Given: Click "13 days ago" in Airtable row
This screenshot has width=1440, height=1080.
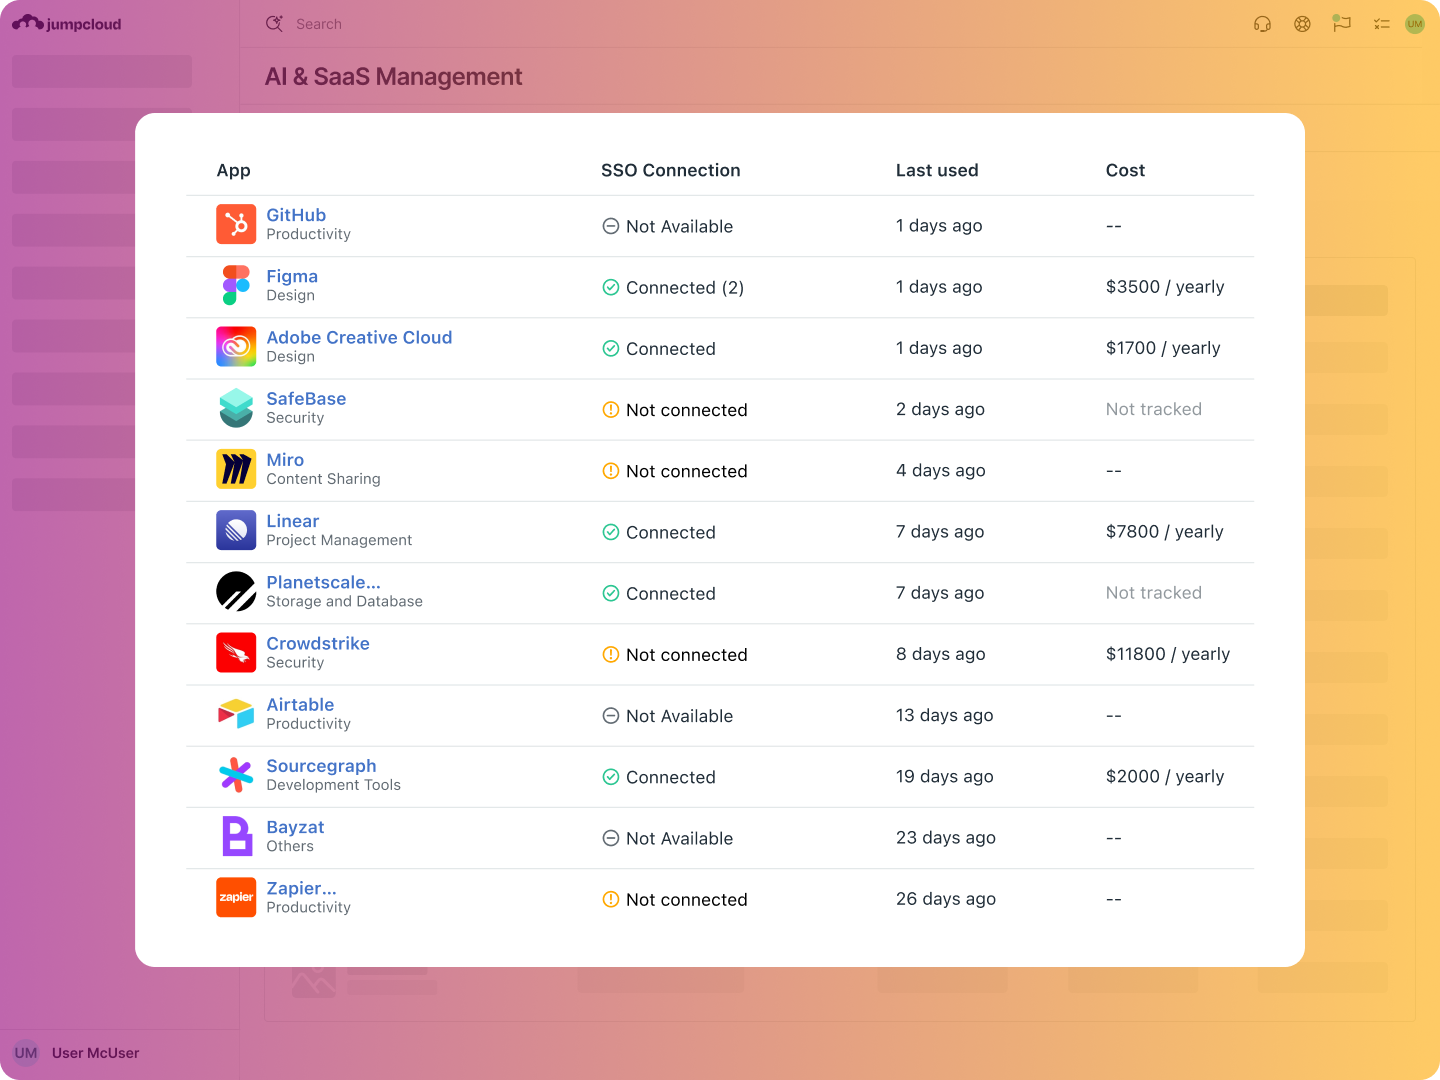Looking at the screenshot, I should click(945, 715).
